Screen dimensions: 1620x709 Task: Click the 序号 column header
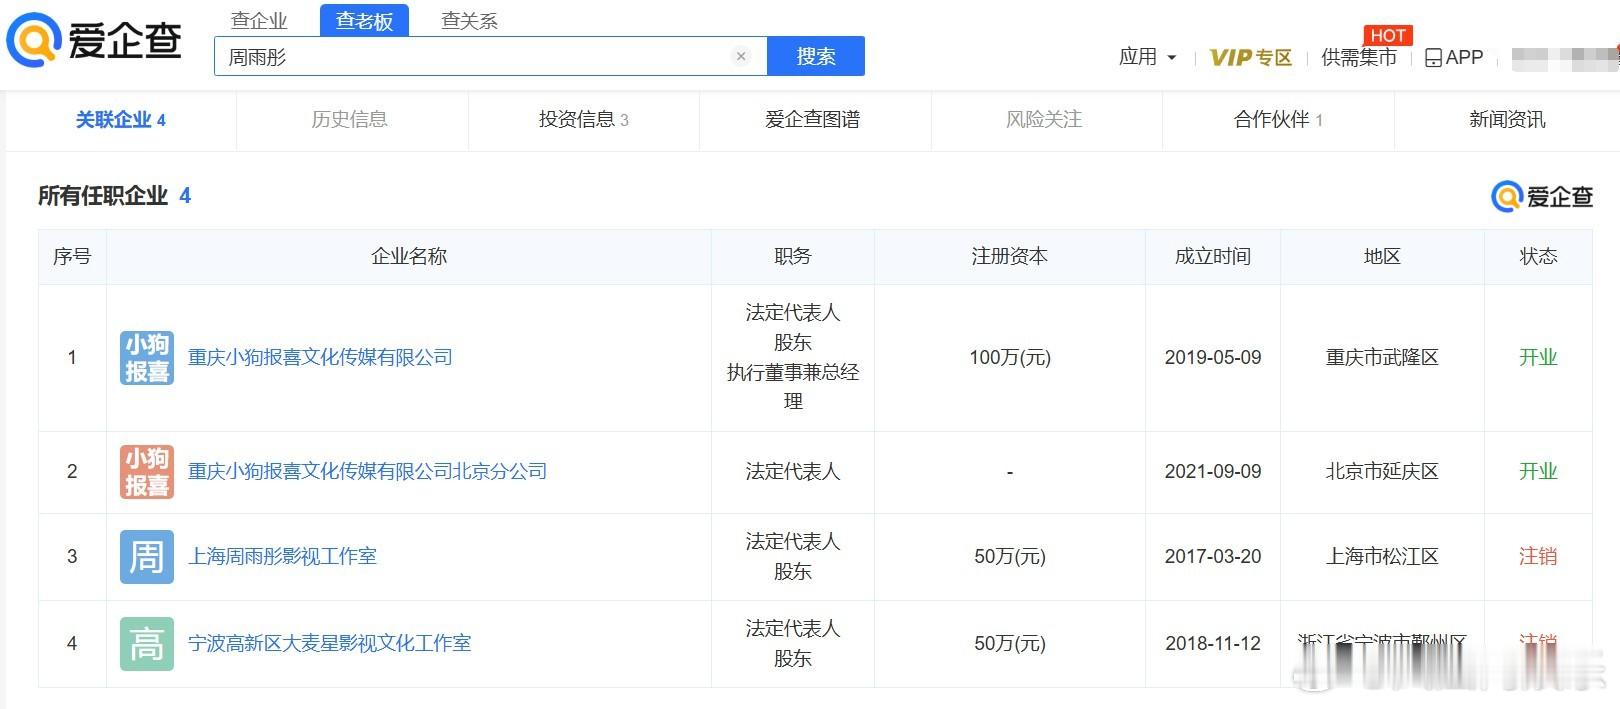[72, 257]
